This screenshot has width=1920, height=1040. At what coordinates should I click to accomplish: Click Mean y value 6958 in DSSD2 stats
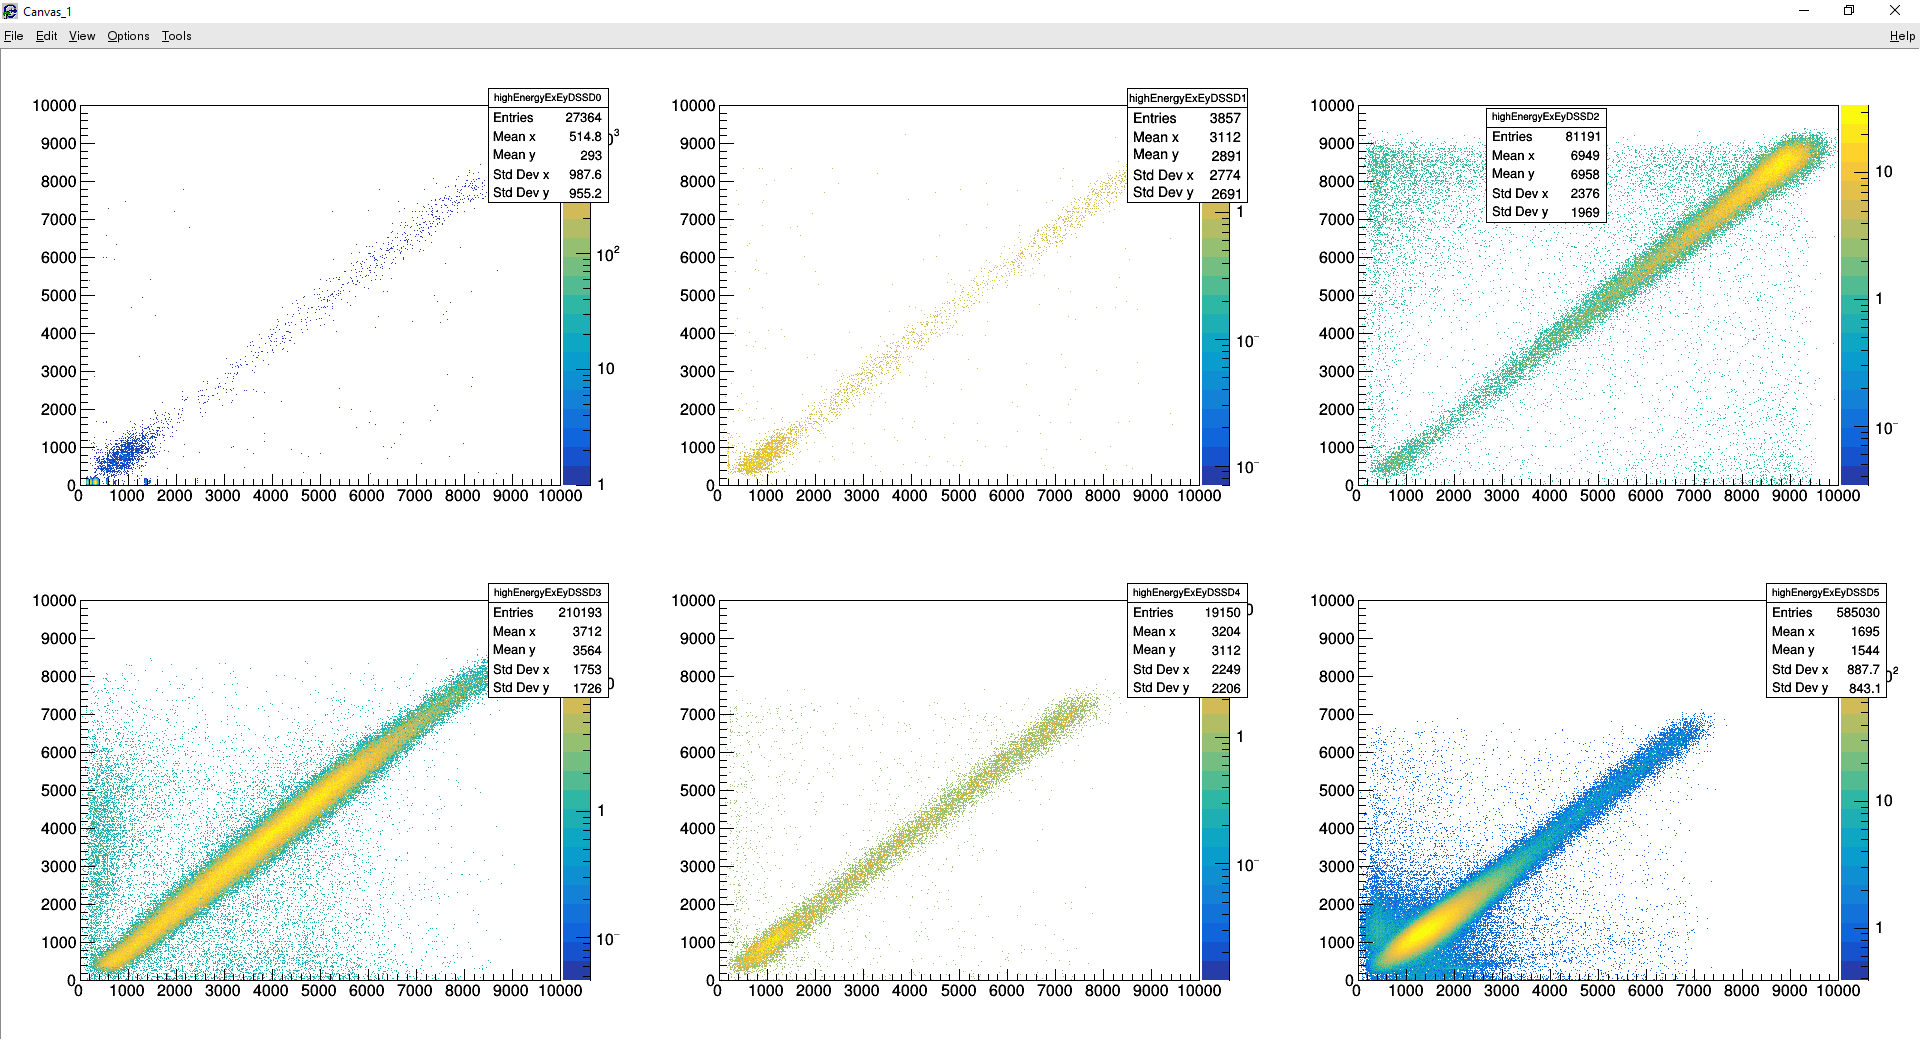[x=1585, y=175]
